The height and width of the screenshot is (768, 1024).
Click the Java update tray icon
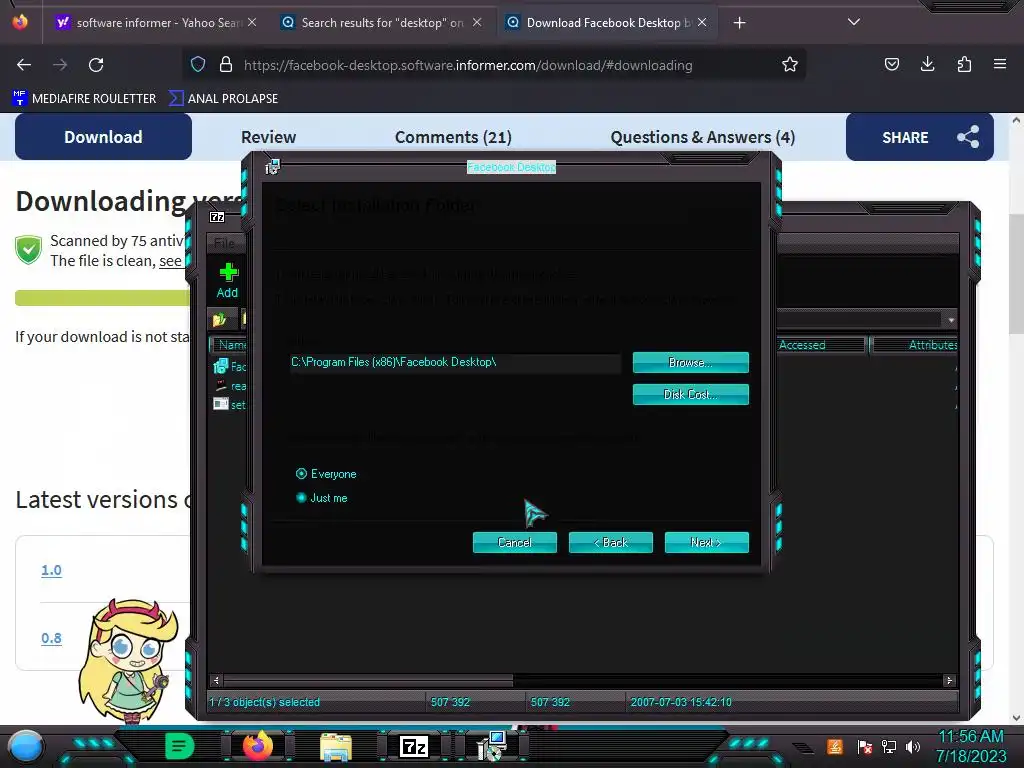point(835,746)
